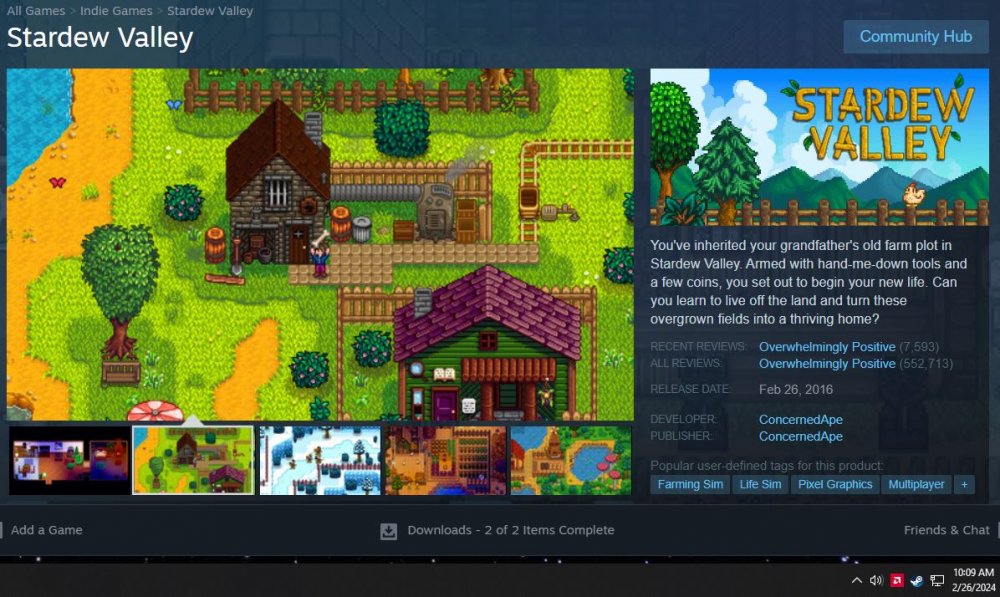
Task: Open ConcernedApe publisher page
Action: click(x=800, y=436)
